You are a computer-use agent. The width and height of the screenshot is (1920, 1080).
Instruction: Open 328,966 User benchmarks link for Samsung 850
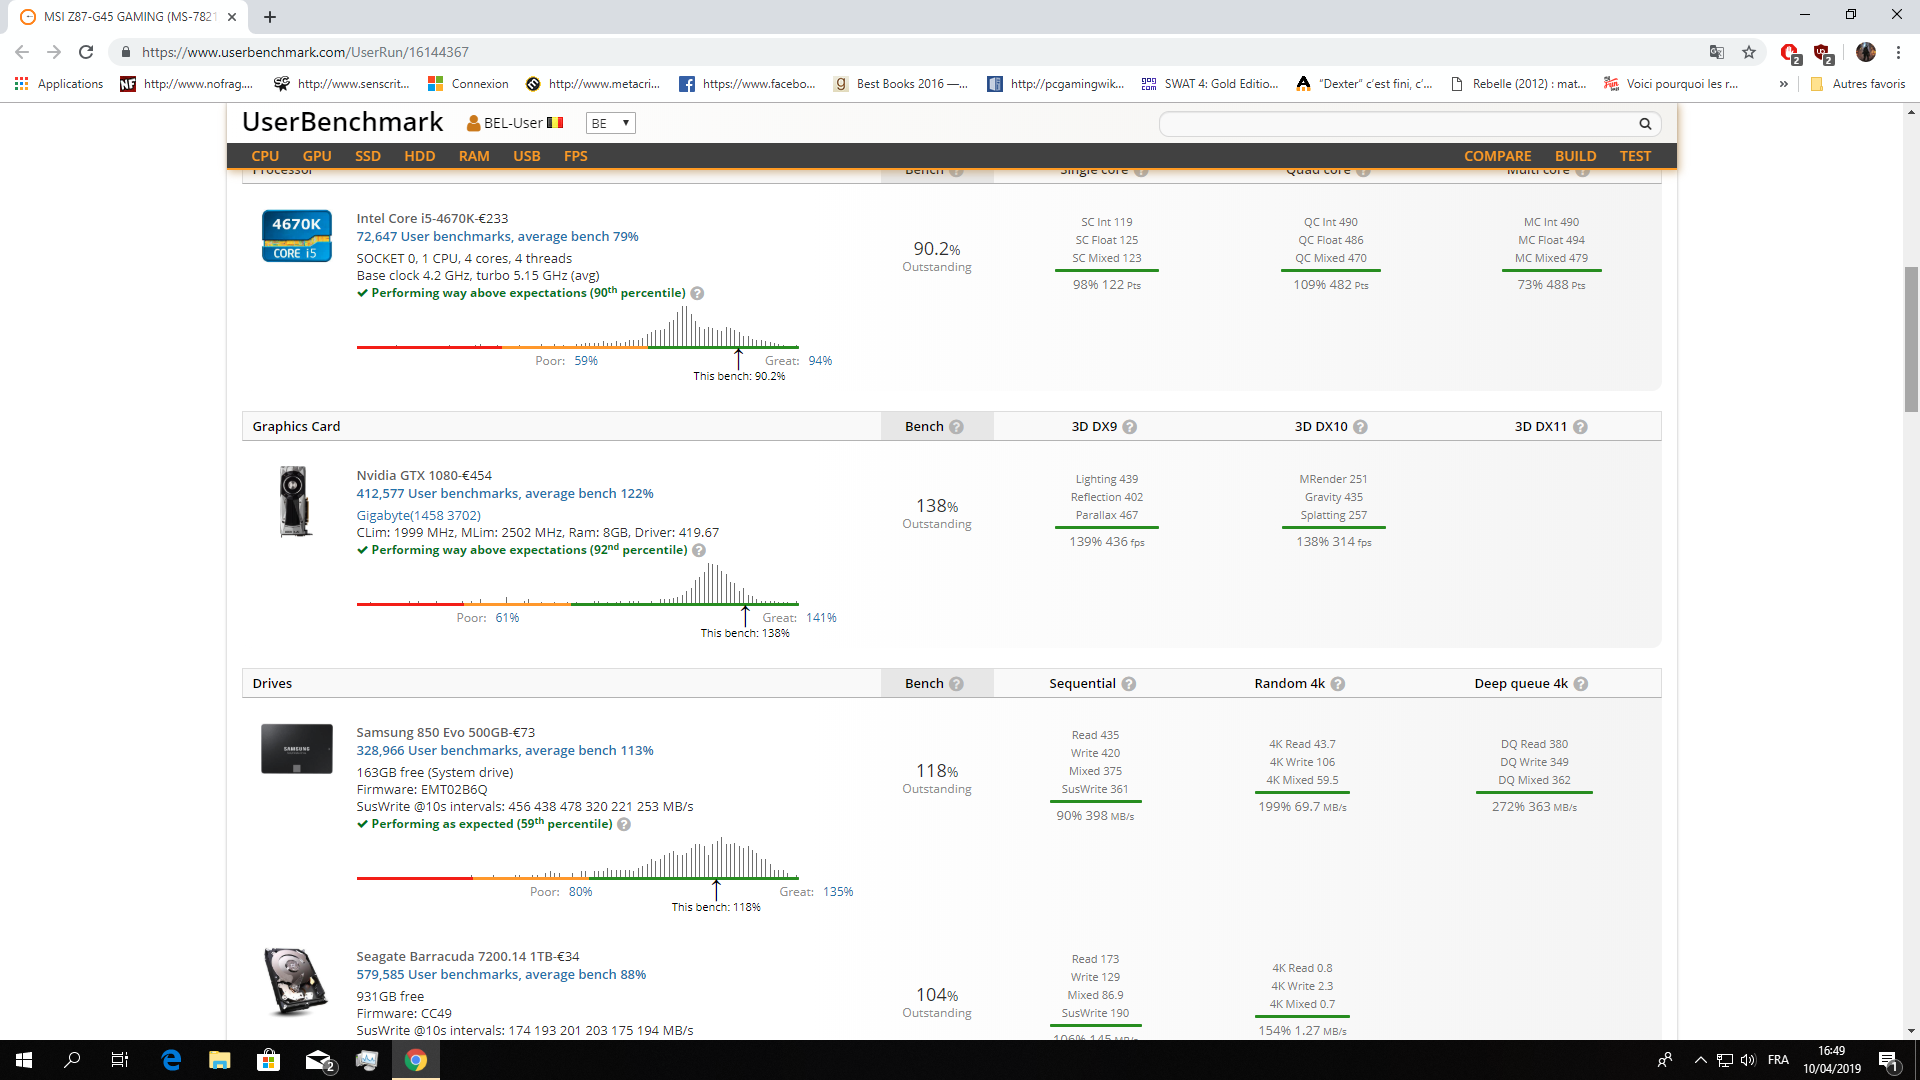coord(505,751)
